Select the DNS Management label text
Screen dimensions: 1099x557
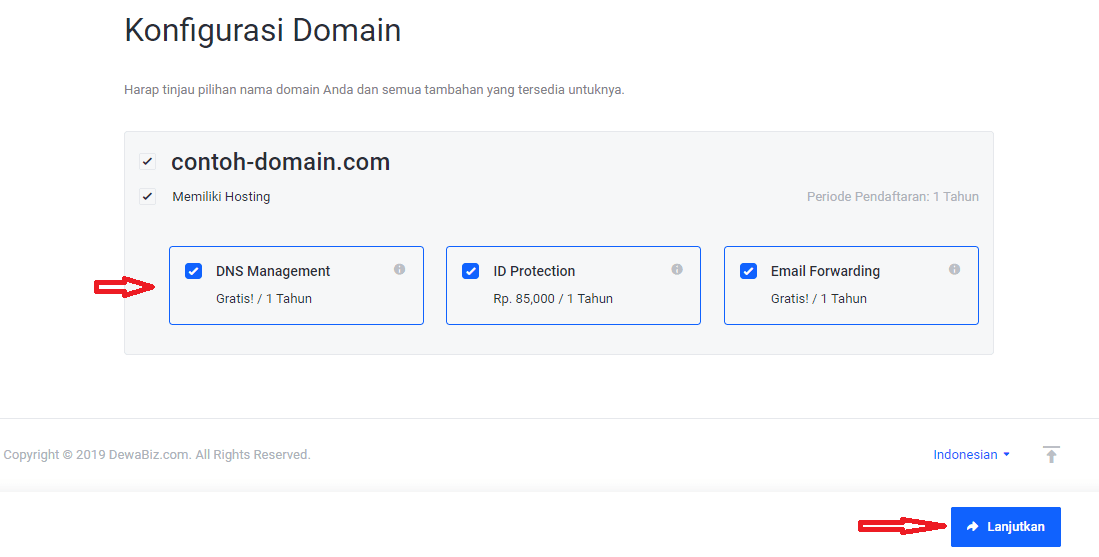(x=273, y=271)
